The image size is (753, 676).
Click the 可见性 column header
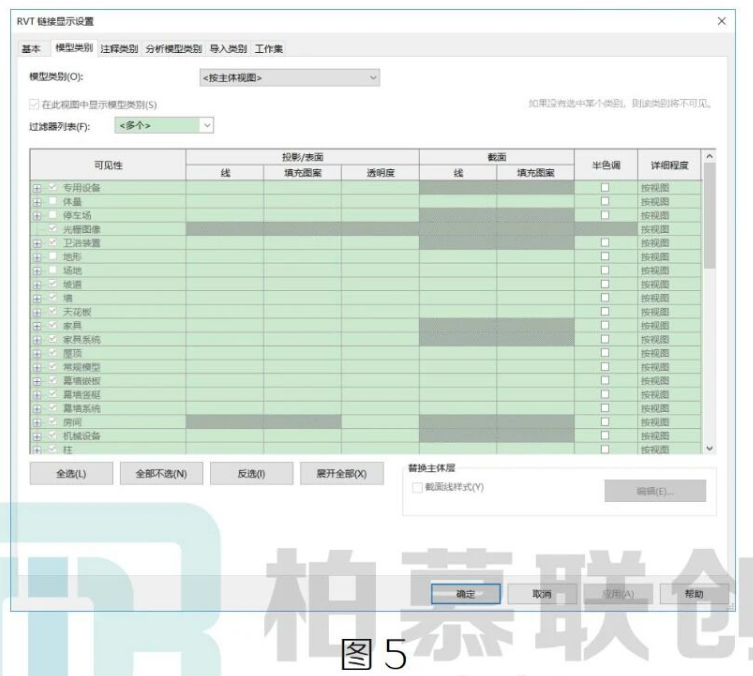(x=108, y=165)
